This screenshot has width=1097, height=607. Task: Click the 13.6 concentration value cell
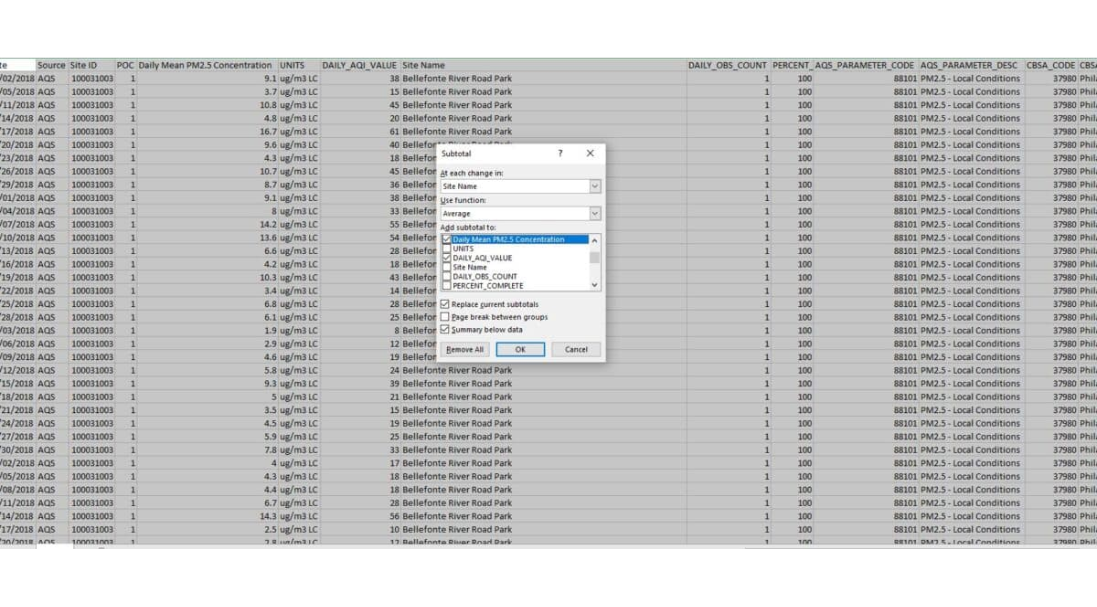pos(206,238)
